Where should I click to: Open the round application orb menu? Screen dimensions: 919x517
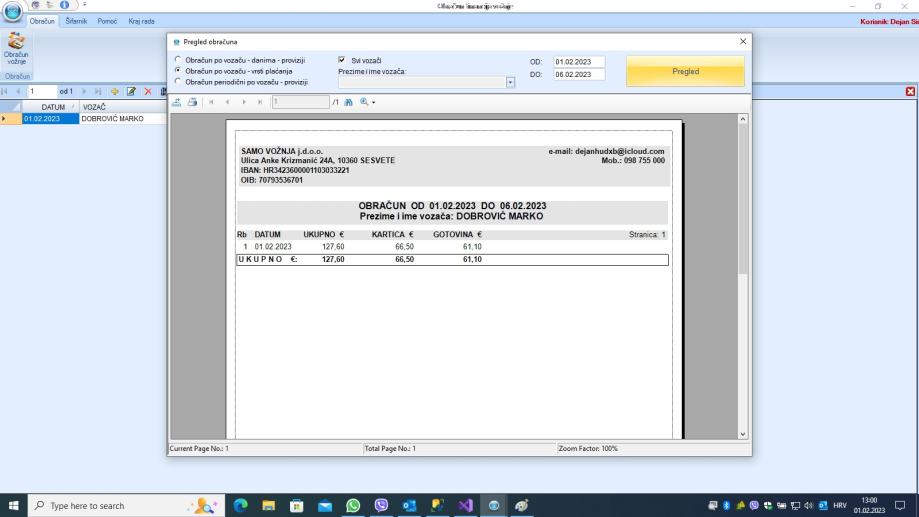pyautogui.click(x=12, y=11)
